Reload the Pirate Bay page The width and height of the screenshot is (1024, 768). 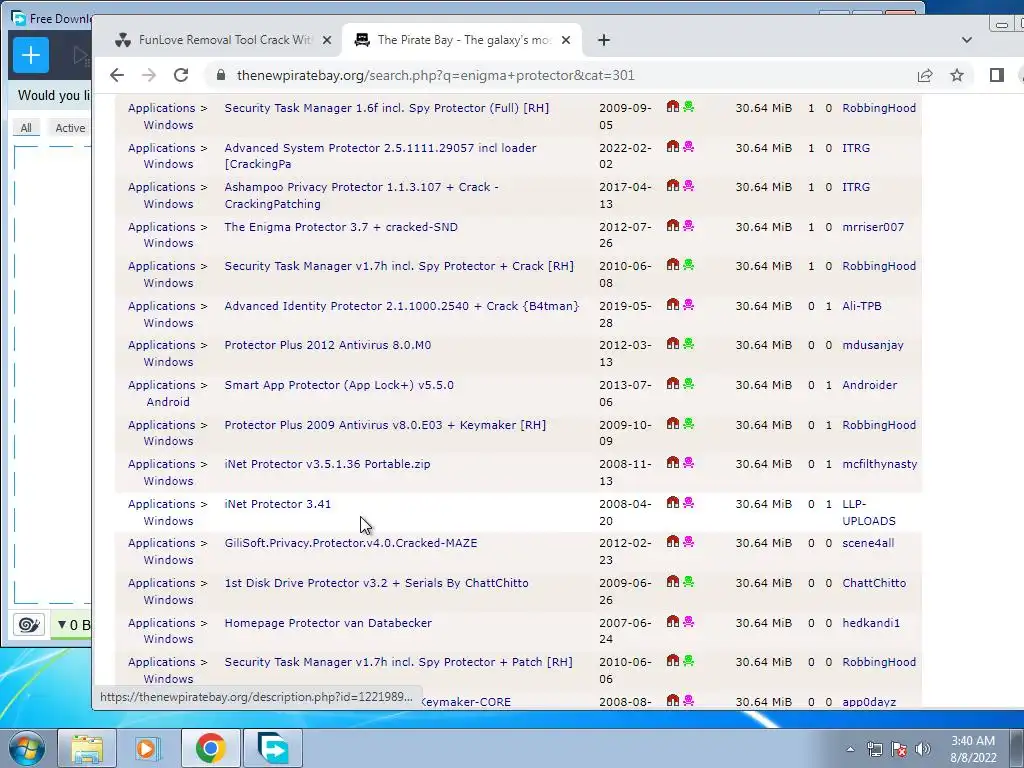(181, 75)
